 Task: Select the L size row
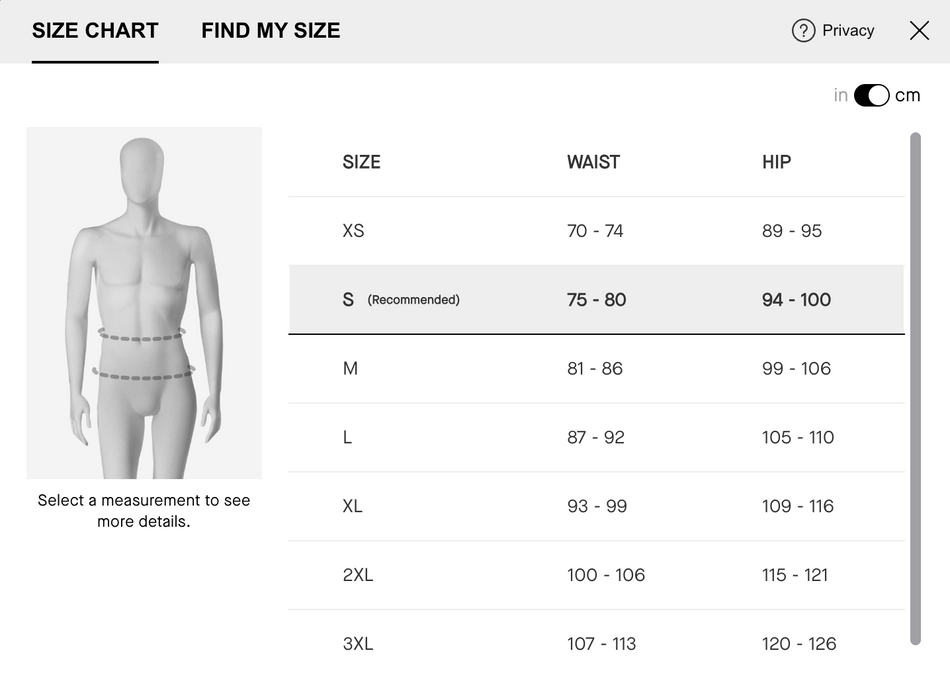click(x=597, y=437)
